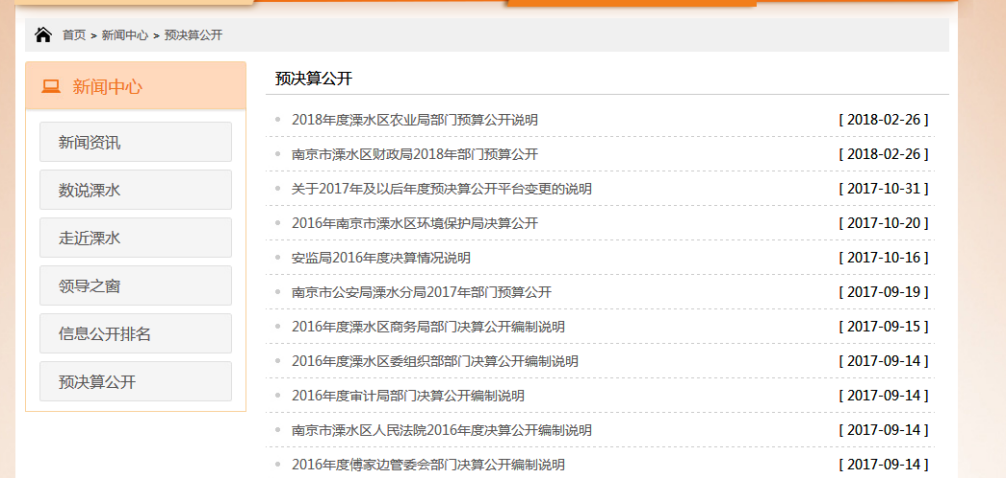The height and width of the screenshot is (479, 1006).
Task: Open 领导之窗 sidebar item
Action: 135,286
